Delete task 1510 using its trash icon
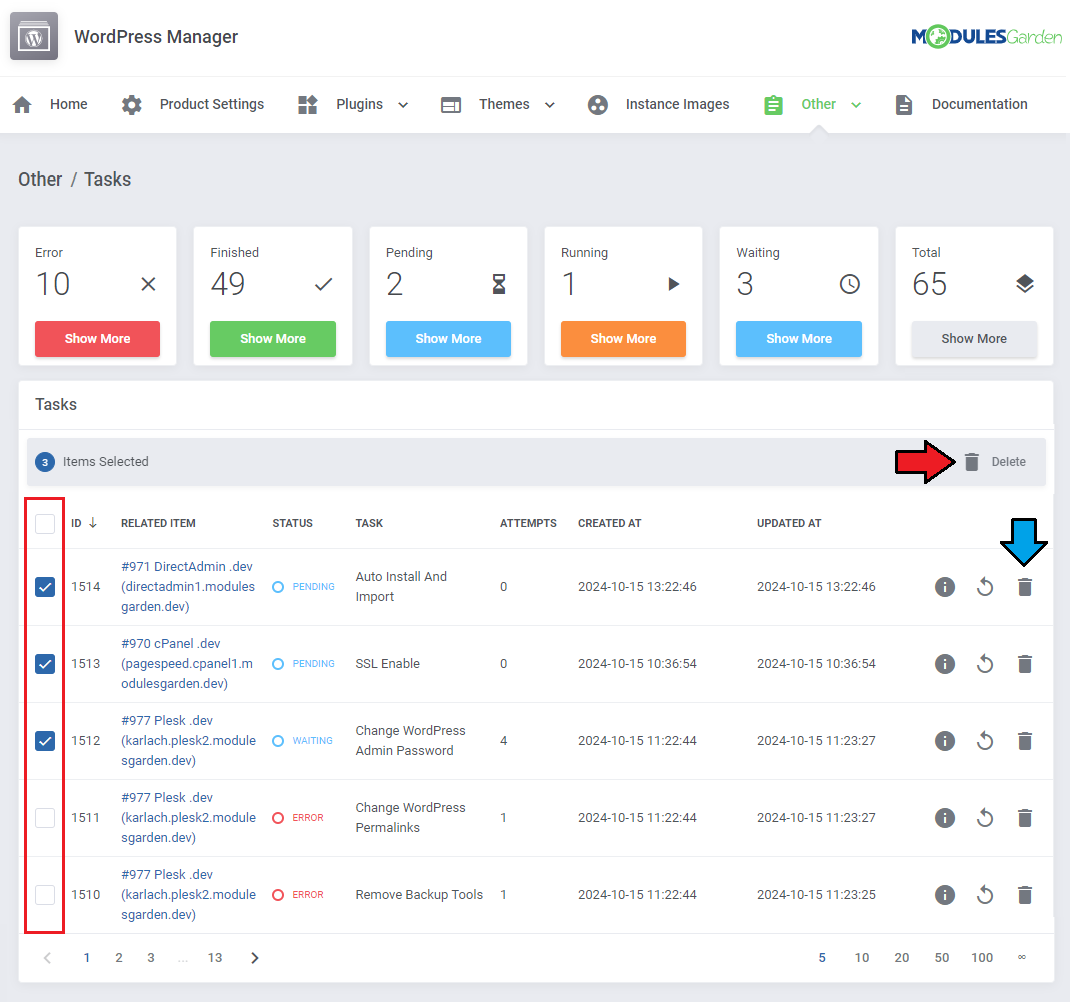Screen dimensions: 1070x1002 1025,895
